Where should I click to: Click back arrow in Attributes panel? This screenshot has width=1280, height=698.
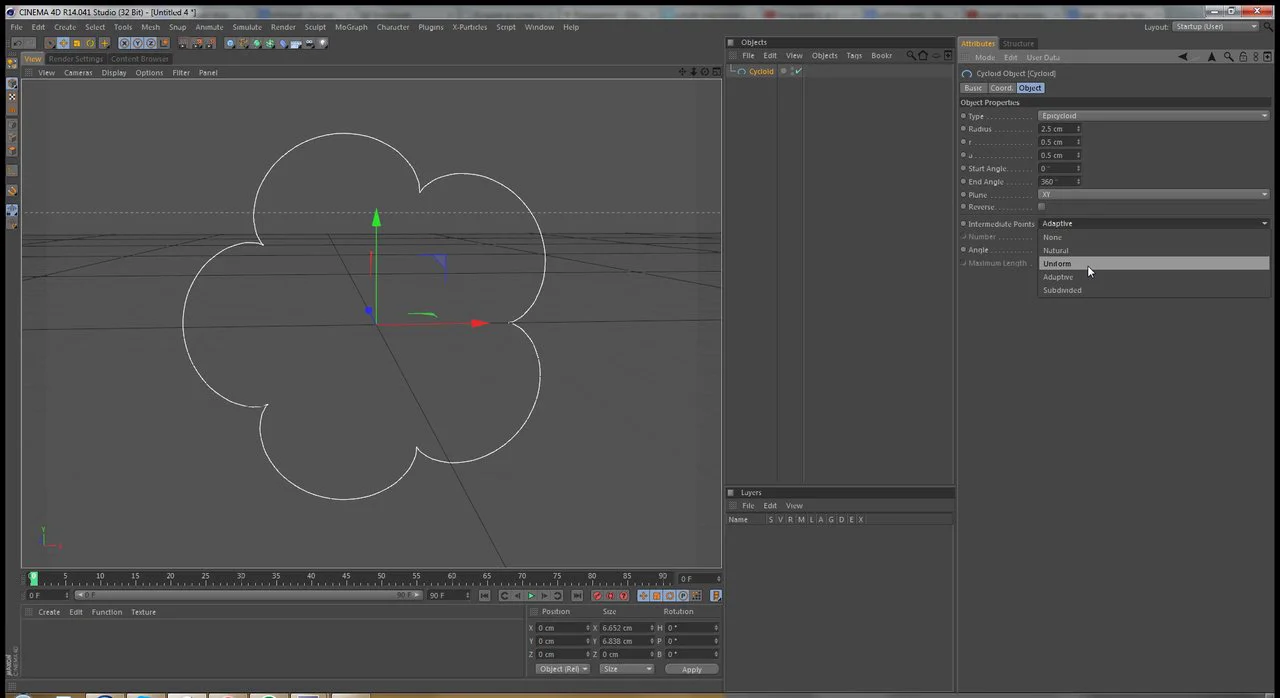tap(1183, 57)
